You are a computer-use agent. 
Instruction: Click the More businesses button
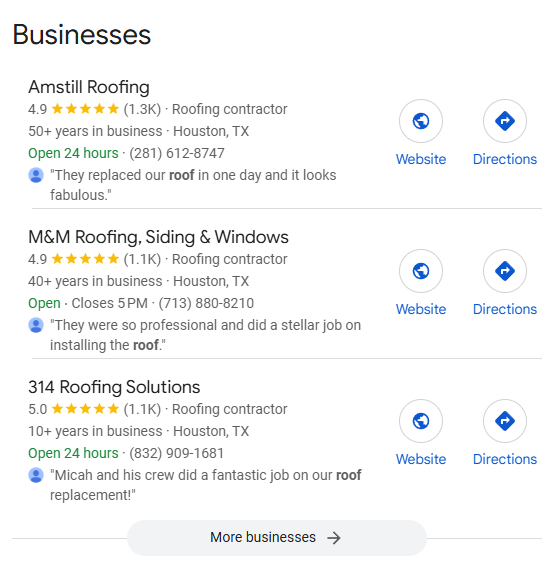(x=277, y=538)
